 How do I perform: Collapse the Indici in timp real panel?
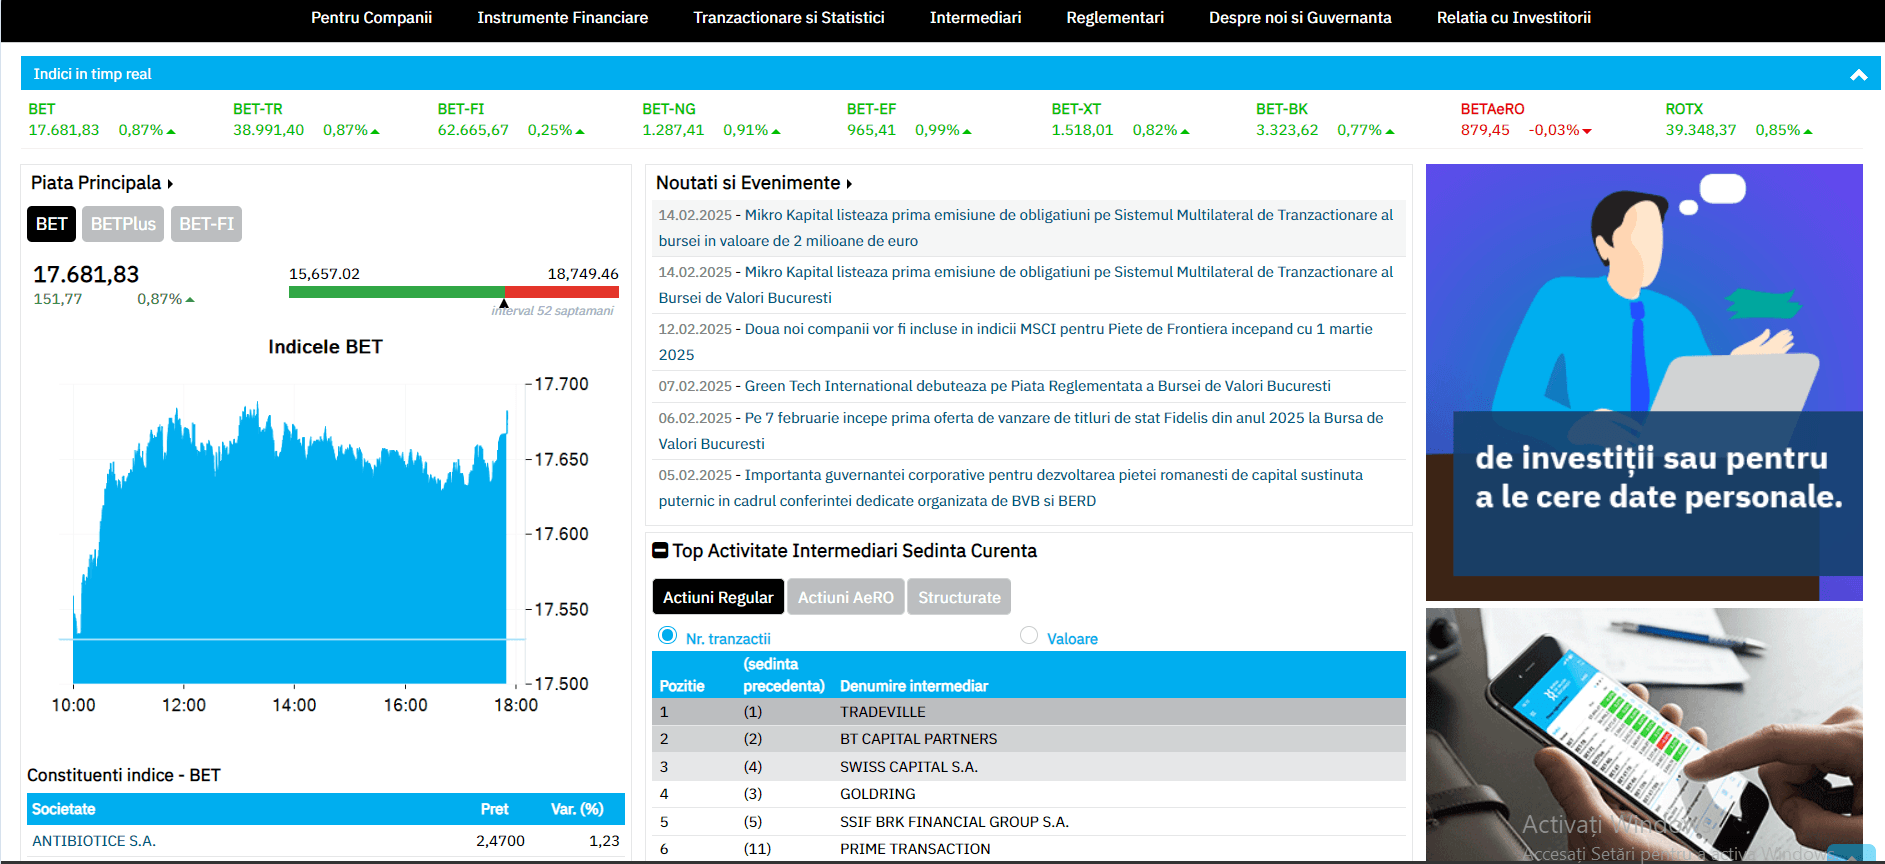tap(1858, 74)
